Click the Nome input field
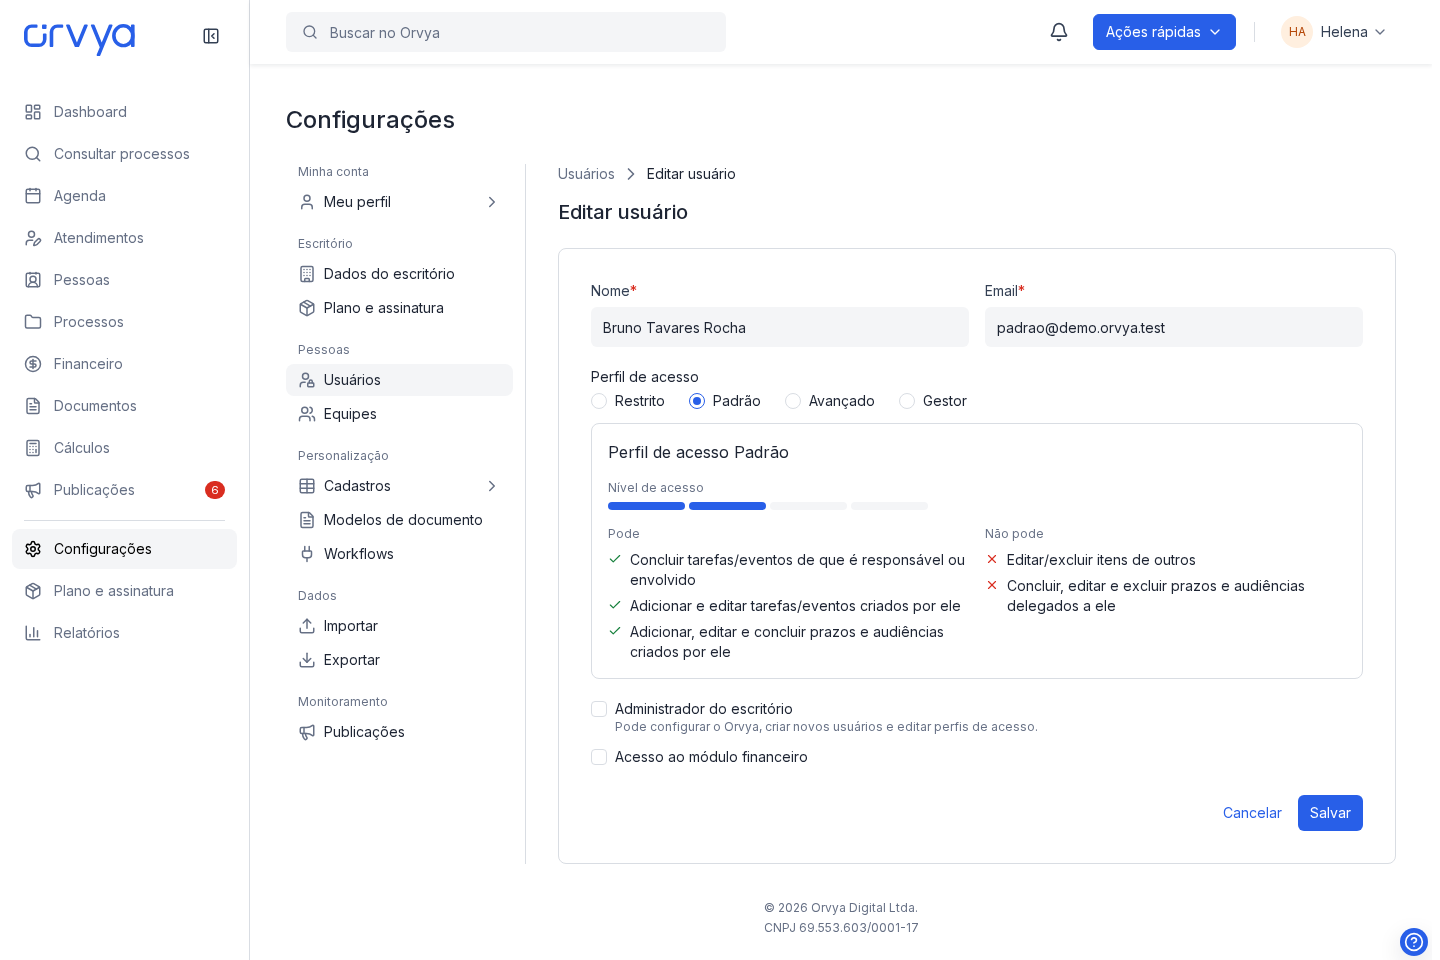 point(780,327)
